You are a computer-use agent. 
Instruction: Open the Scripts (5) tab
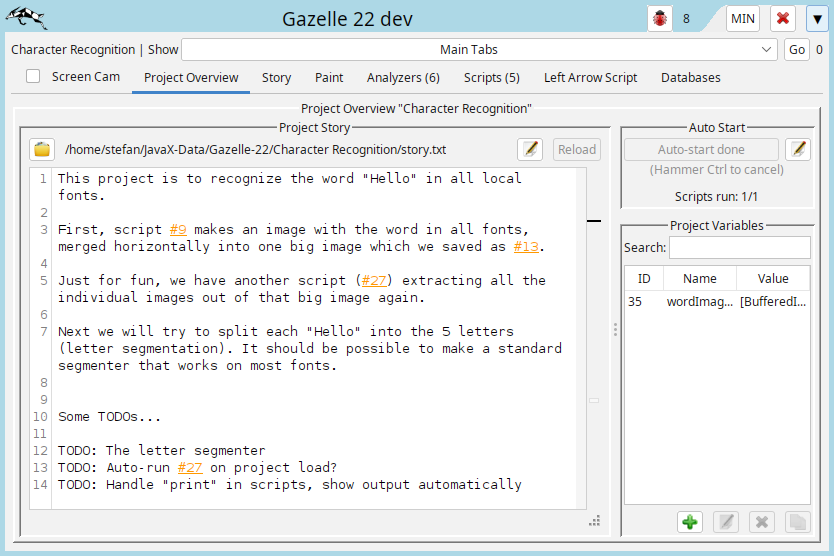[491, 78]
